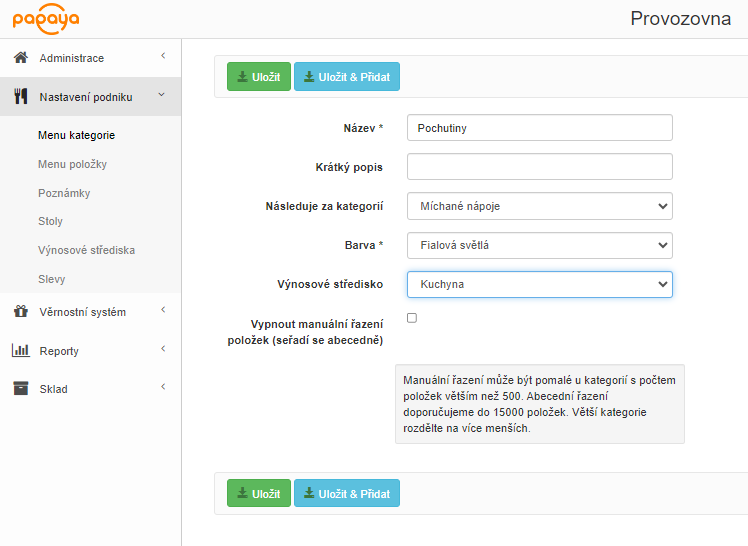Click the gift icon for Věrnostní systém

pyautogui.click(x=20, y=312)
